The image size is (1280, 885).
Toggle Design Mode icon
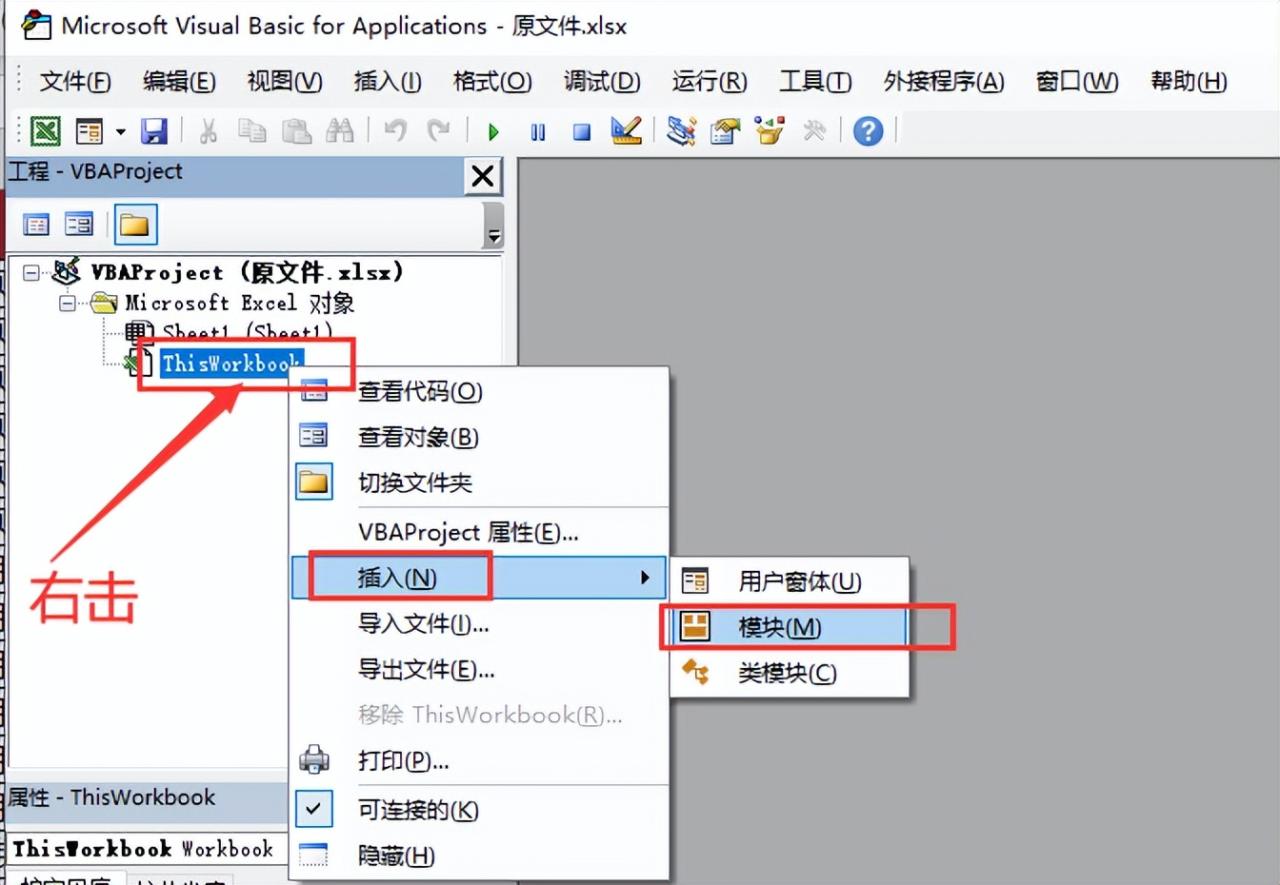pos(626,131)
